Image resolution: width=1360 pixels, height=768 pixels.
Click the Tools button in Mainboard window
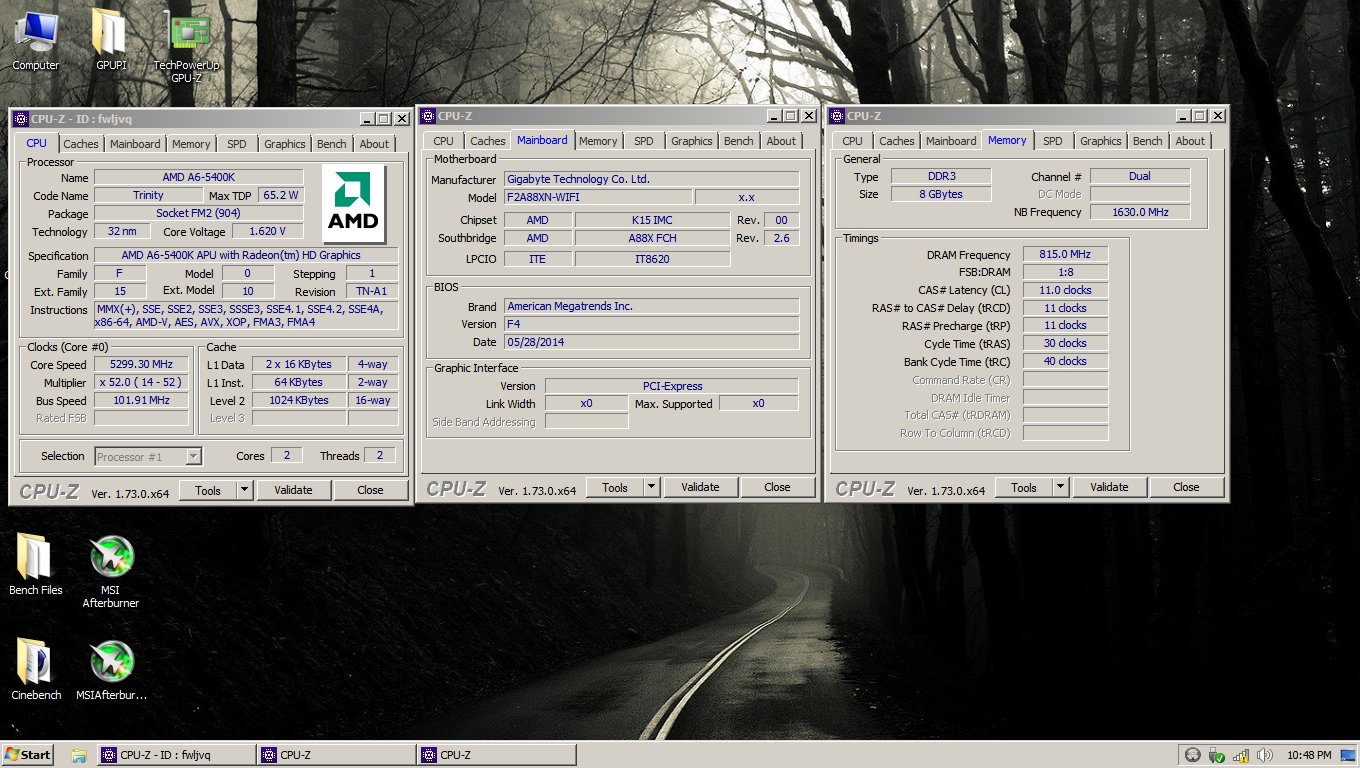coord(615,487)
